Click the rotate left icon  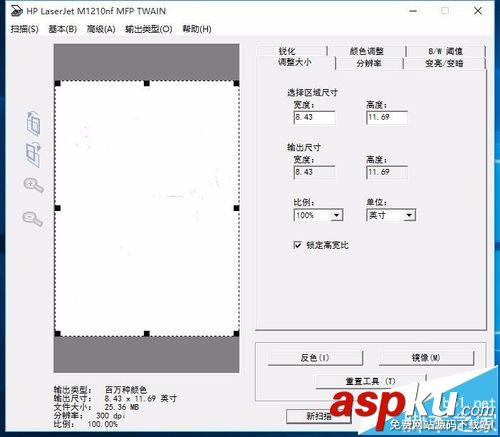coord(33,123)
